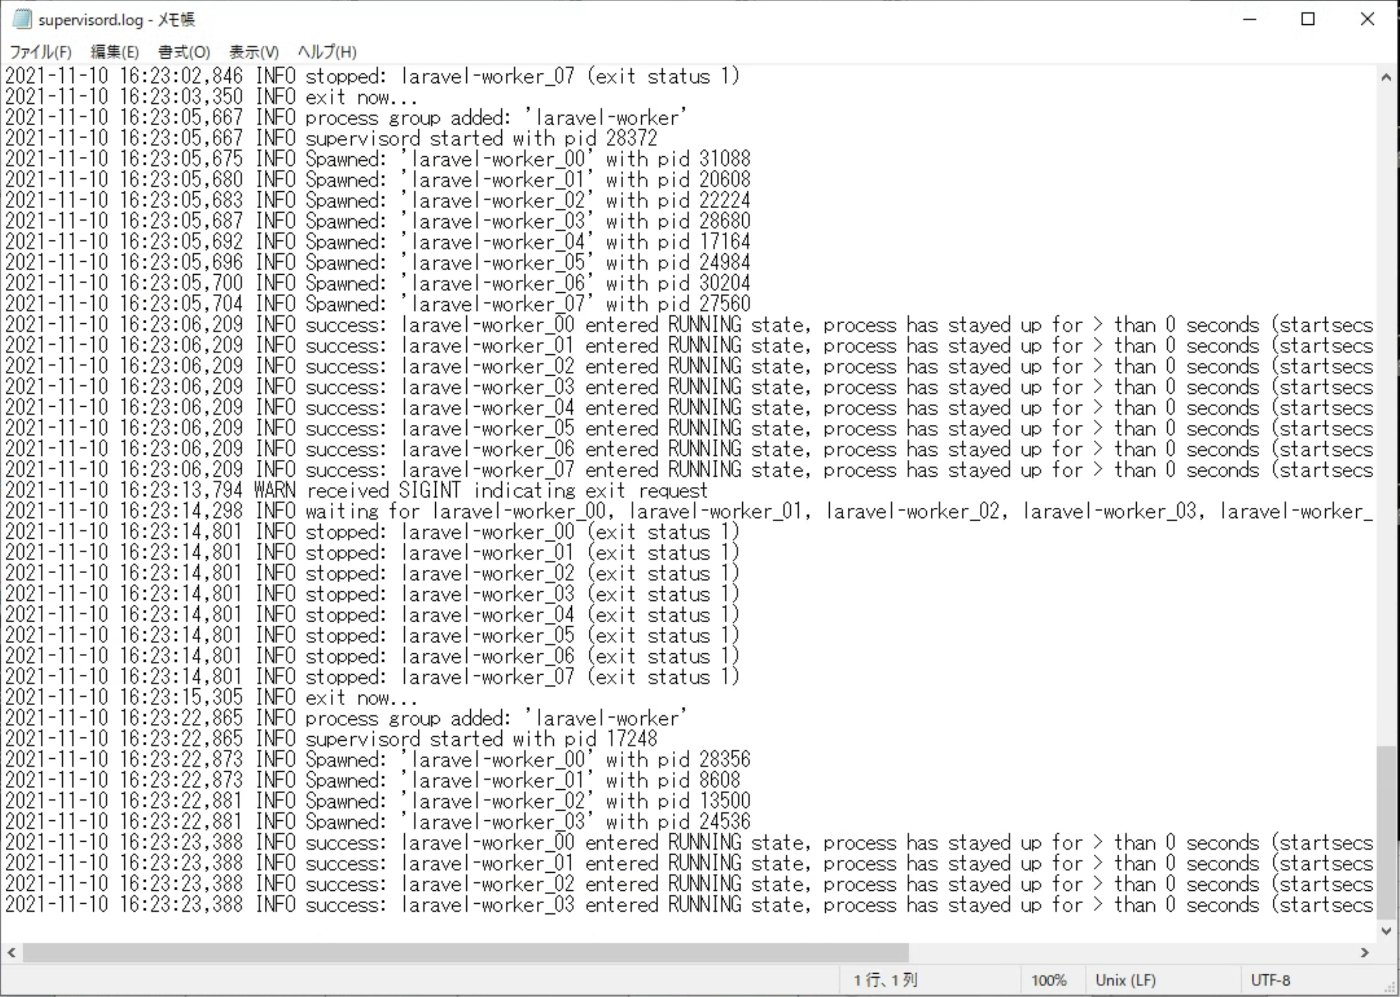Open the 書式(O) menu
This screenshot has width=1400, height=997.
tap(184, 52)
